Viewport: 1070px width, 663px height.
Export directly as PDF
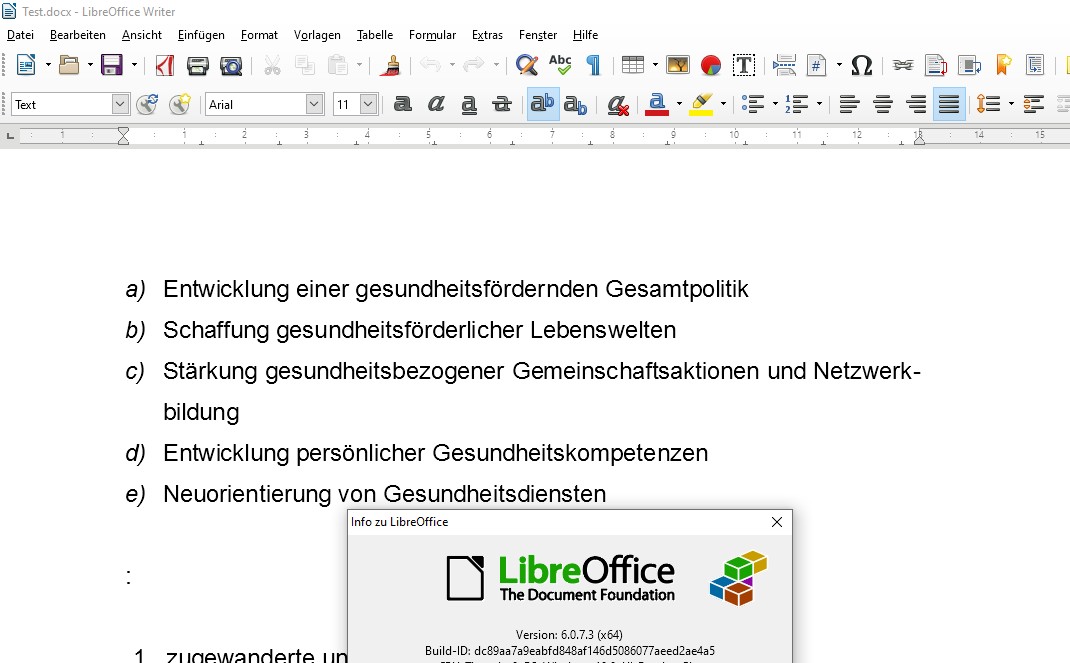coord(164,65)
